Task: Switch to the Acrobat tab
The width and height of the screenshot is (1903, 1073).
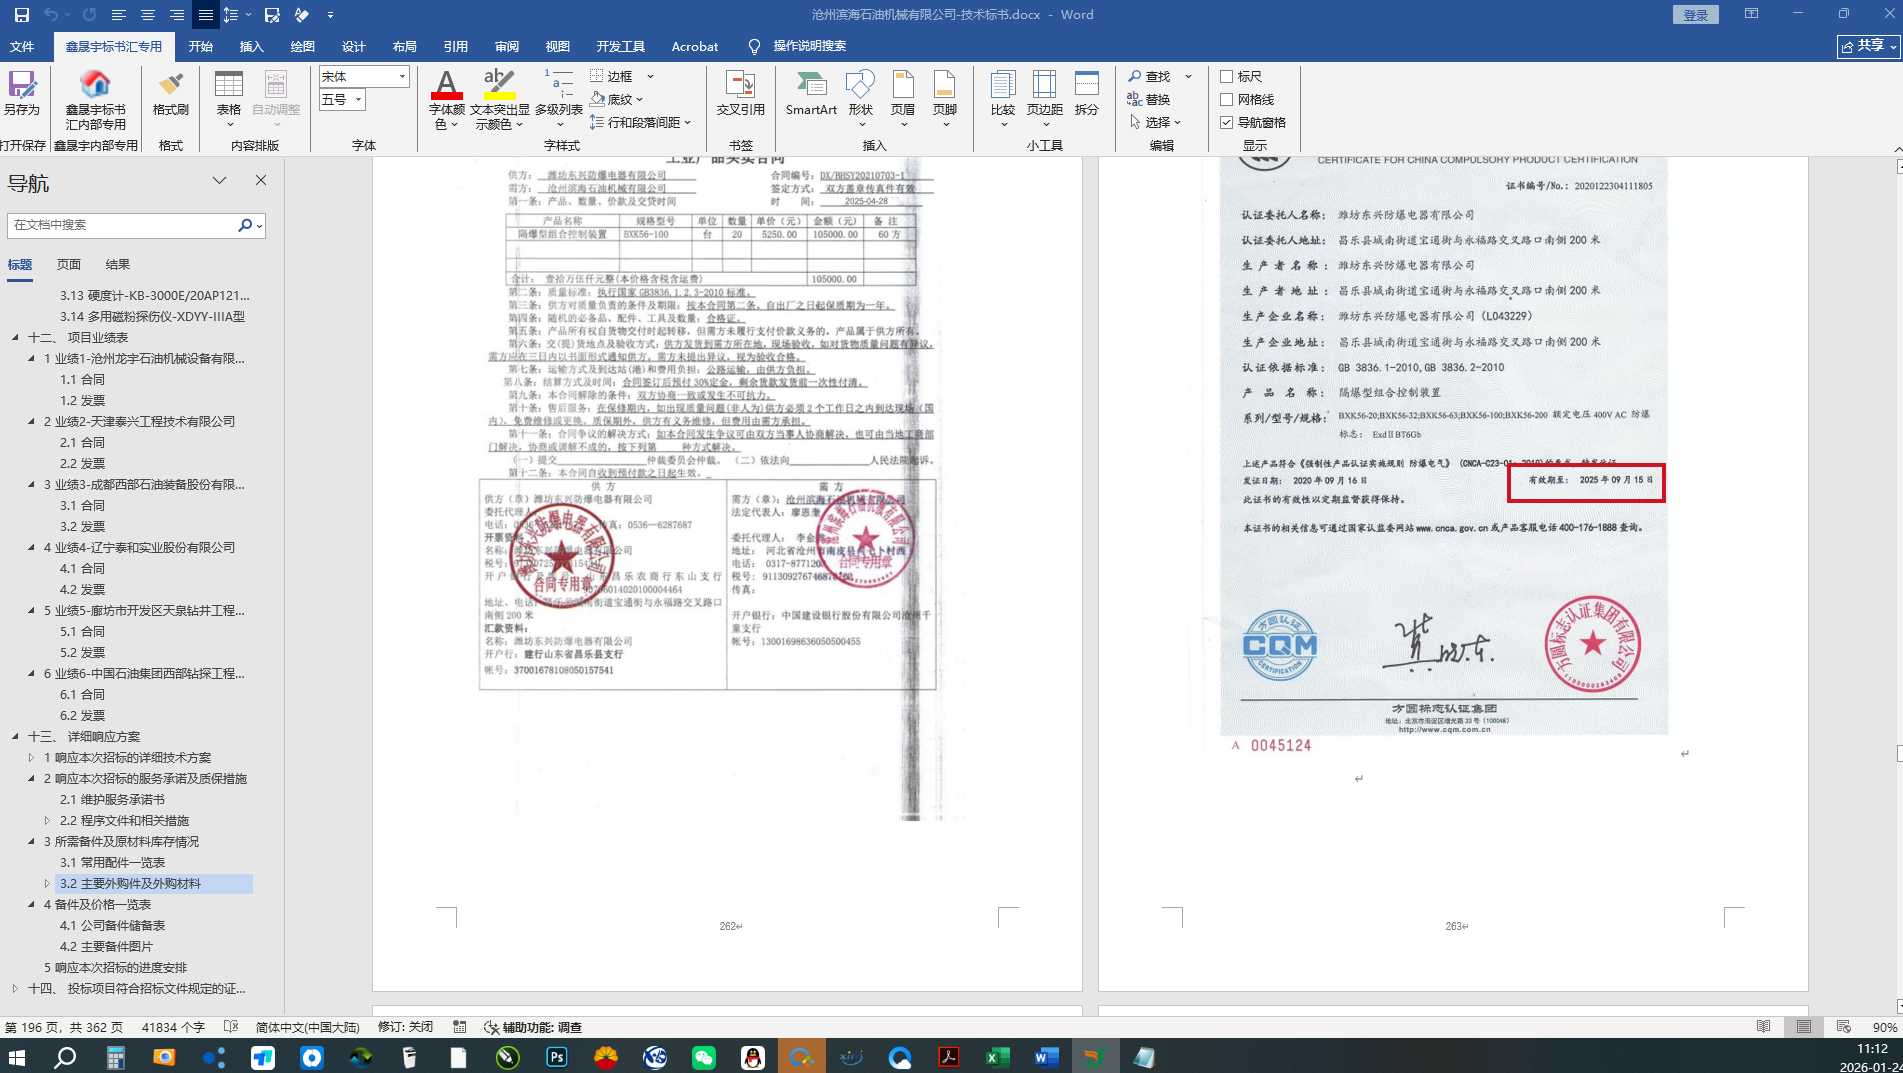Action: (695, 46)
